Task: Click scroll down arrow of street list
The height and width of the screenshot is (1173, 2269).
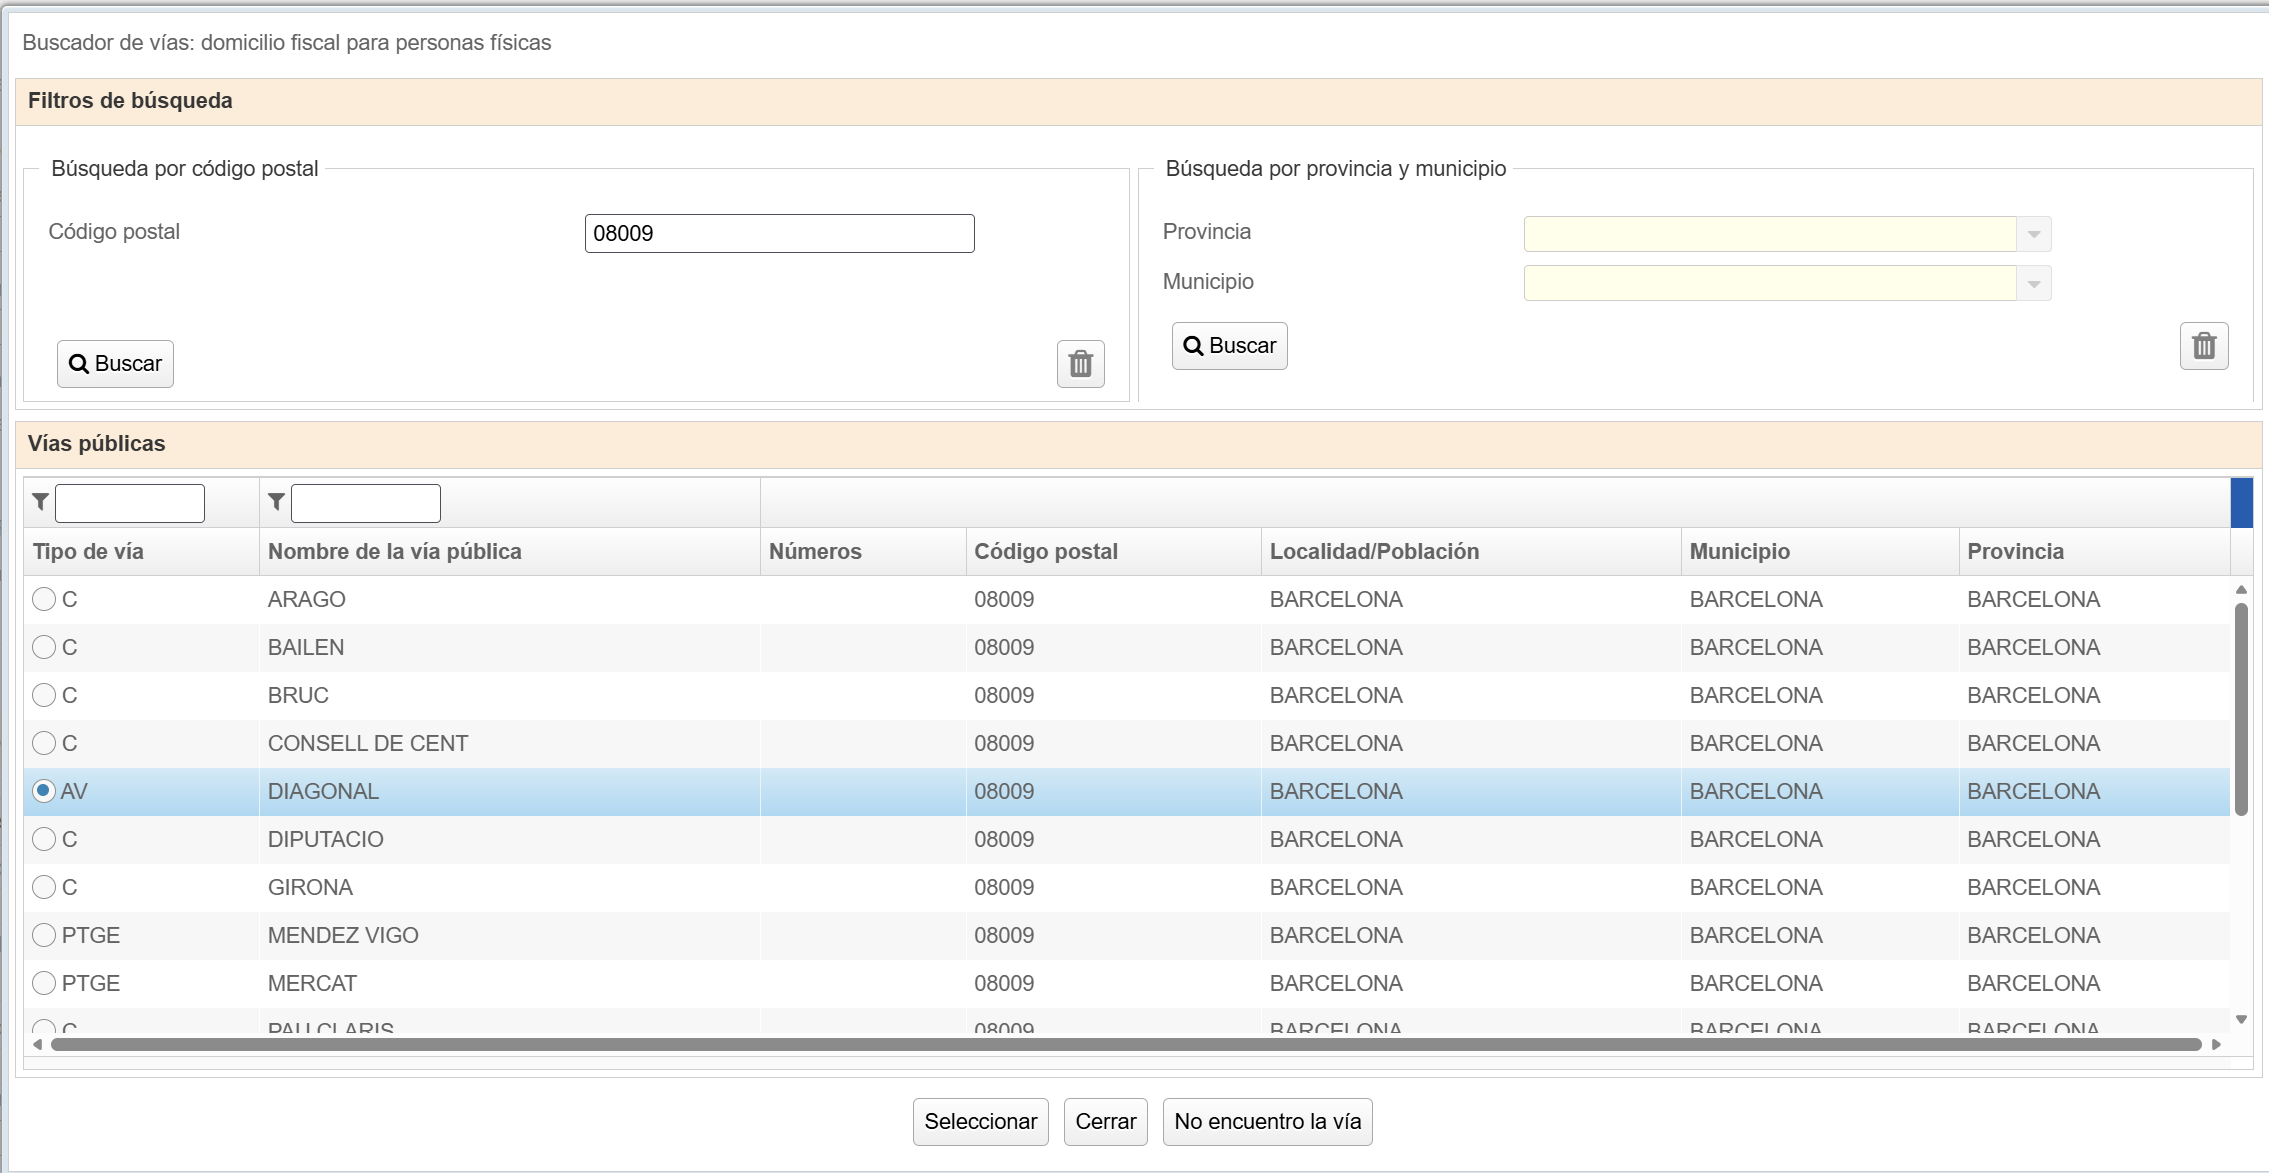Action: click(x=2241, y=1020)
